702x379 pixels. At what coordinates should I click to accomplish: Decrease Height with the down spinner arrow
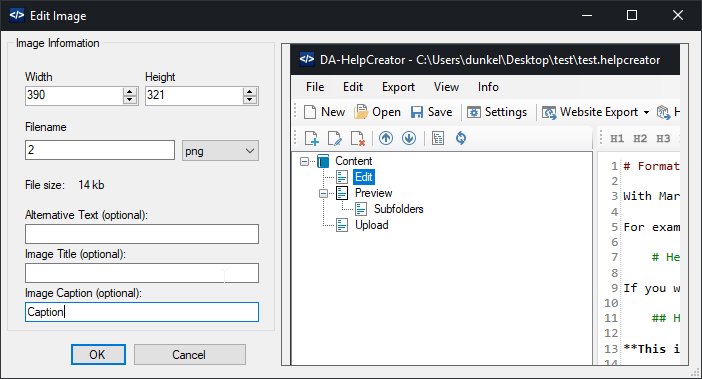tap(250, 100)
